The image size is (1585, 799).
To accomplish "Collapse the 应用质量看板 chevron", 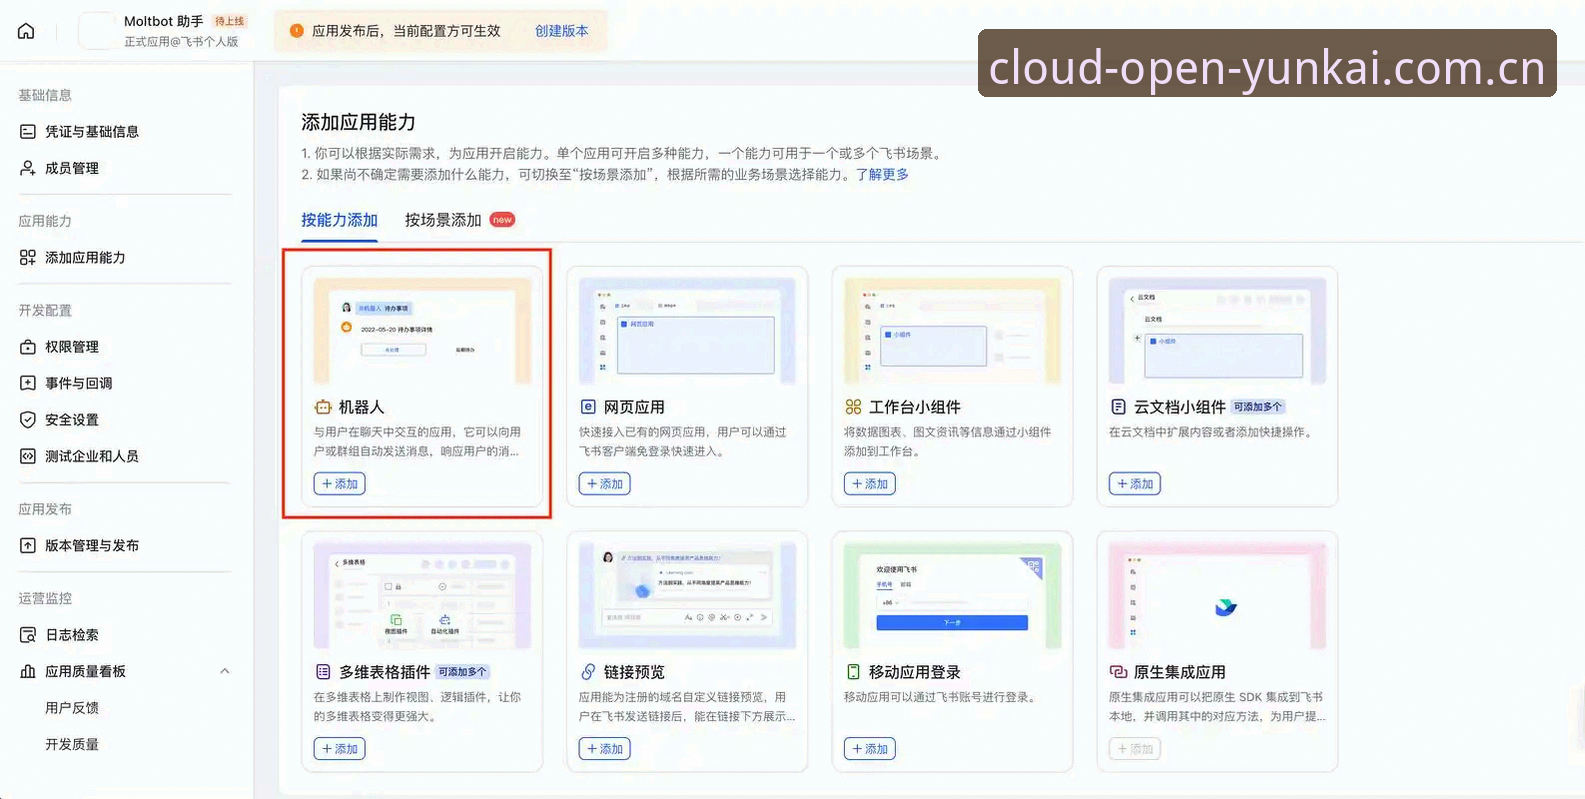I will (x=225, y=671).
